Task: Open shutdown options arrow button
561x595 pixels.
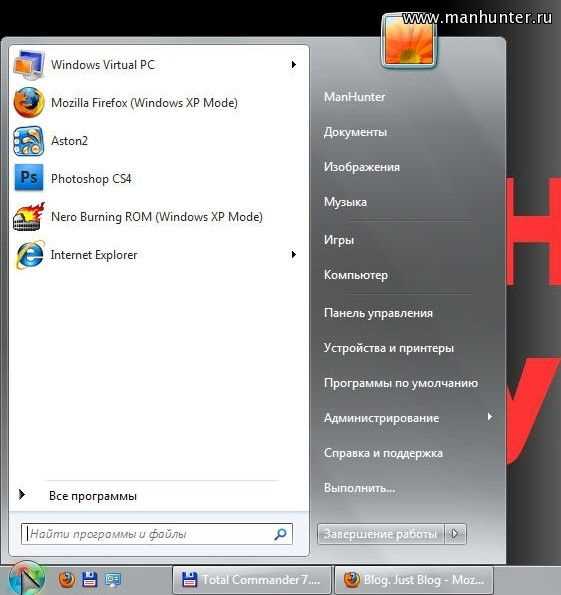Action: (455, 534)
